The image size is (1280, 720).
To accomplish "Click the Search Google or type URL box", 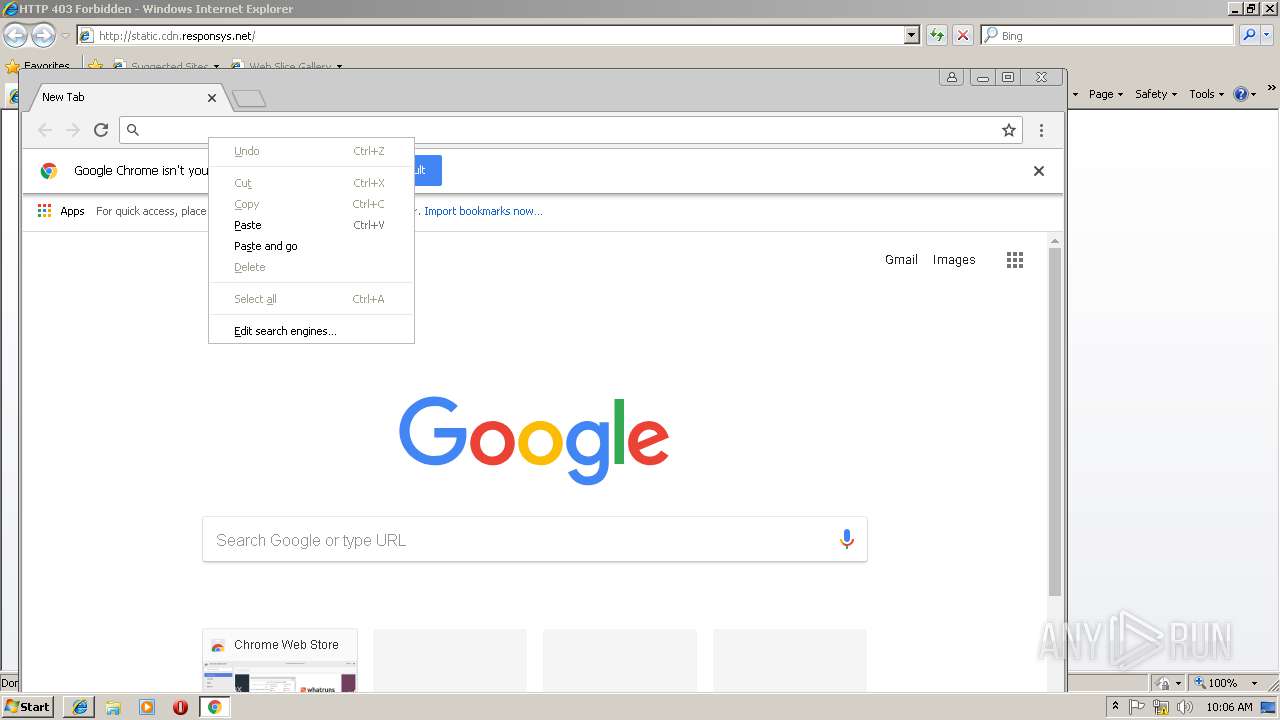I will 535,540.
